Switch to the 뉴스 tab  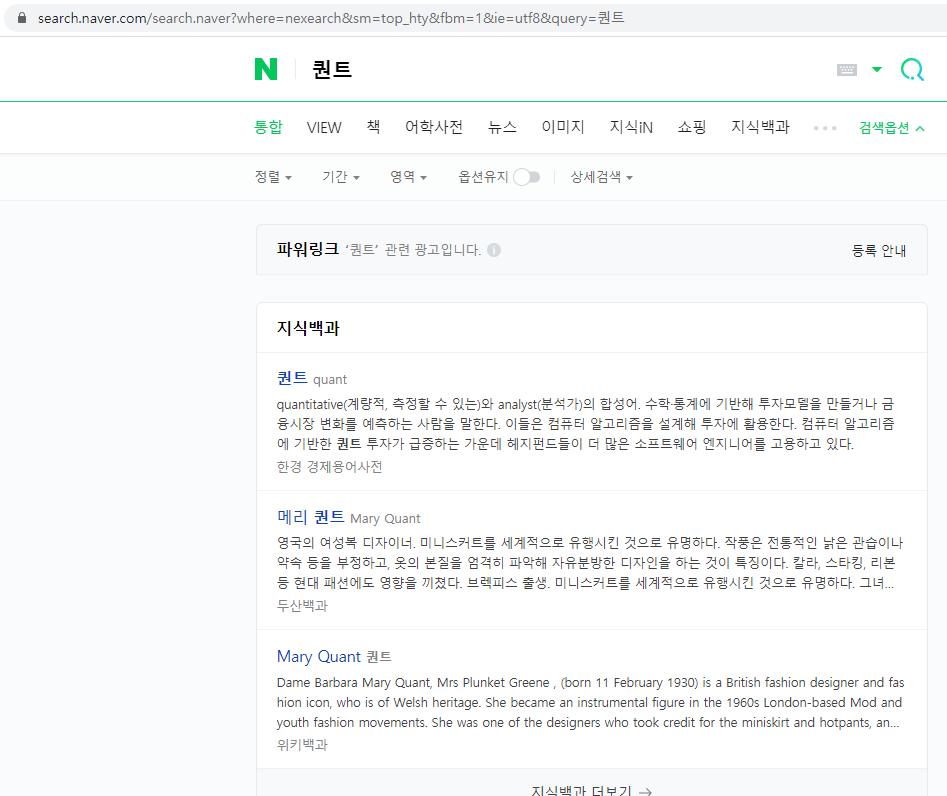(x=502, y=127)
